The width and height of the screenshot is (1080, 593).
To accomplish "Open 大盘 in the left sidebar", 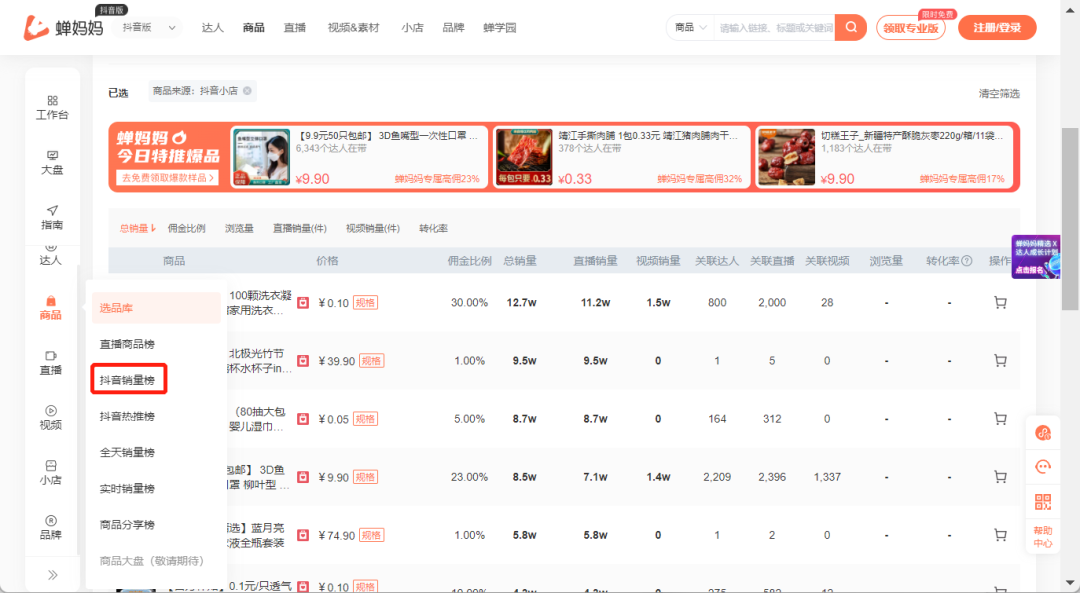I will 52,163.
